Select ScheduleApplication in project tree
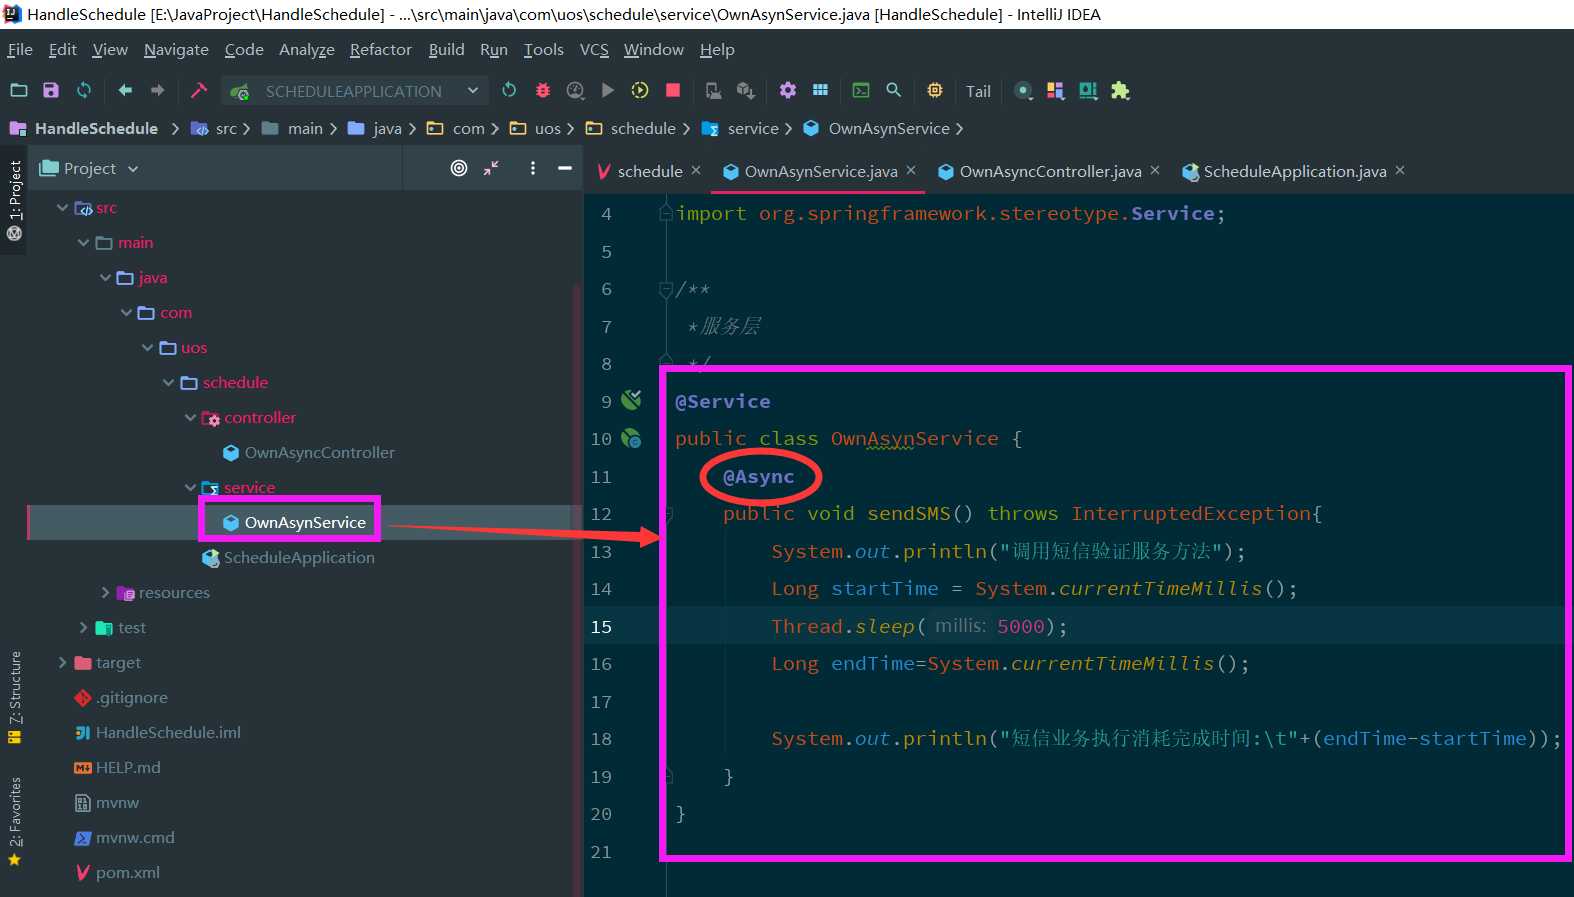This screenshot has width=1574, height=897. [288, 558]
